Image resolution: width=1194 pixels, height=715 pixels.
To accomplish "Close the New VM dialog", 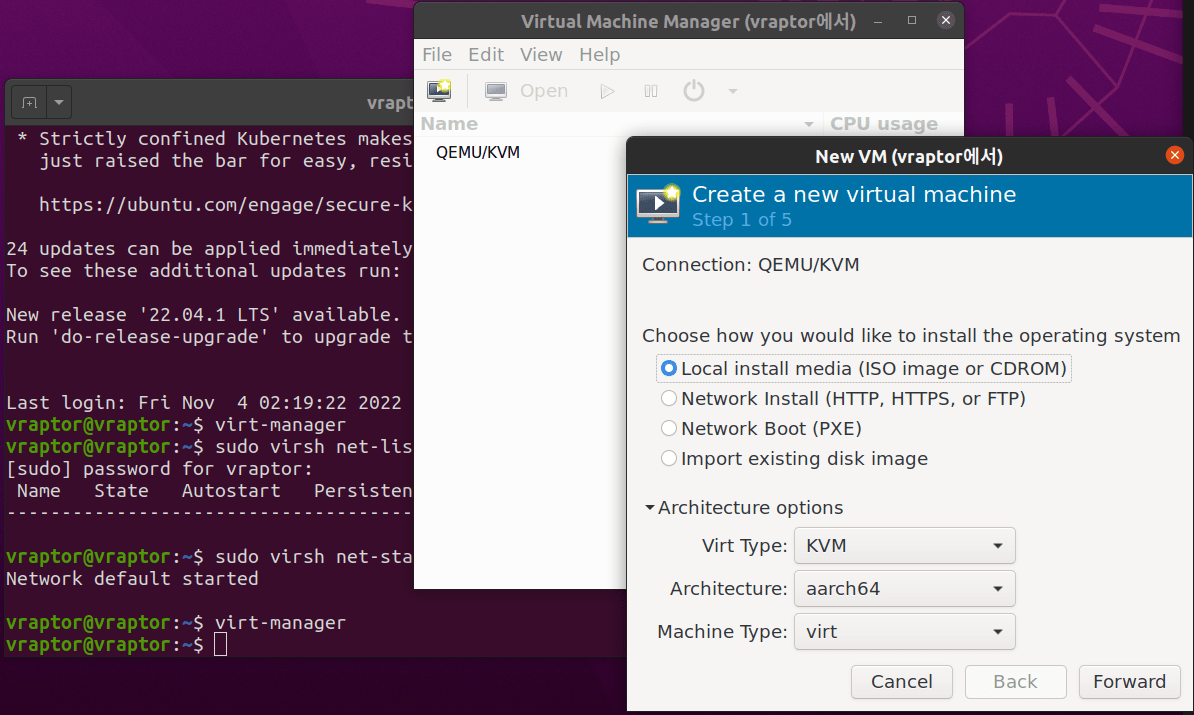I will [x=1175, y=155].
